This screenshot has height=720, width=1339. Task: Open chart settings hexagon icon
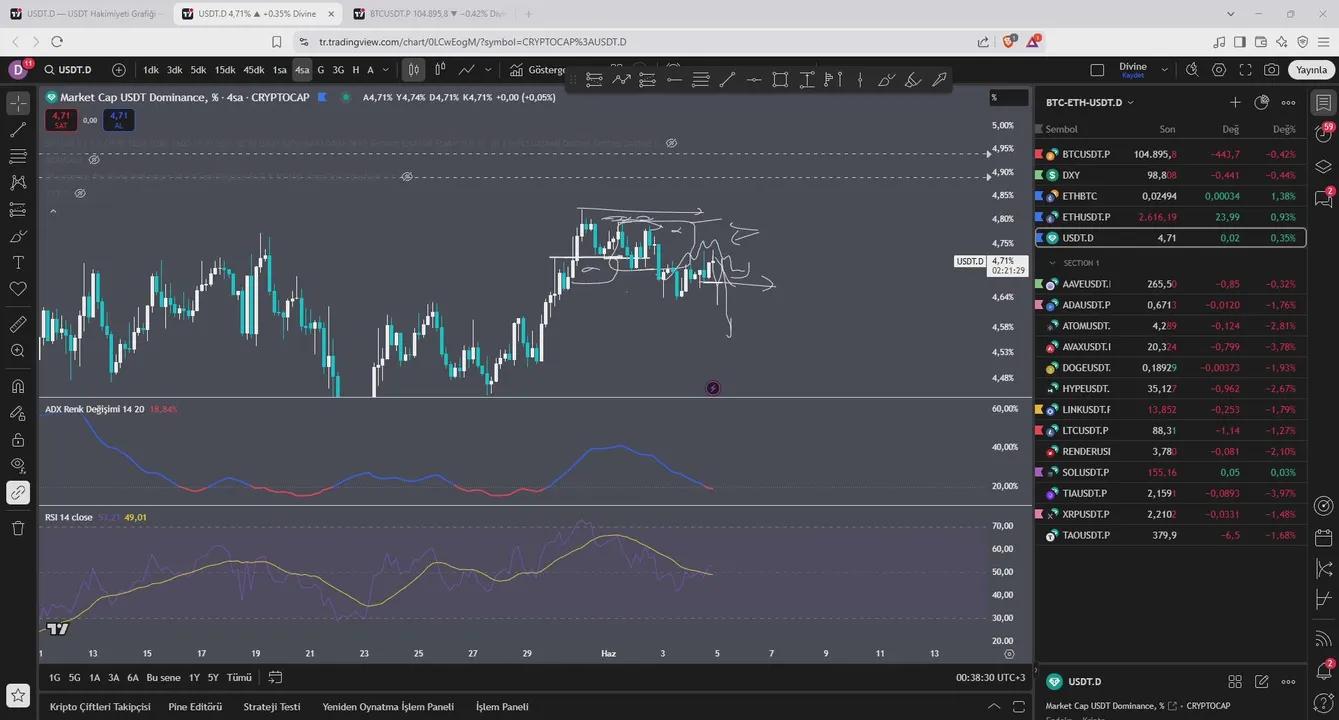(x=1218, y=70)
